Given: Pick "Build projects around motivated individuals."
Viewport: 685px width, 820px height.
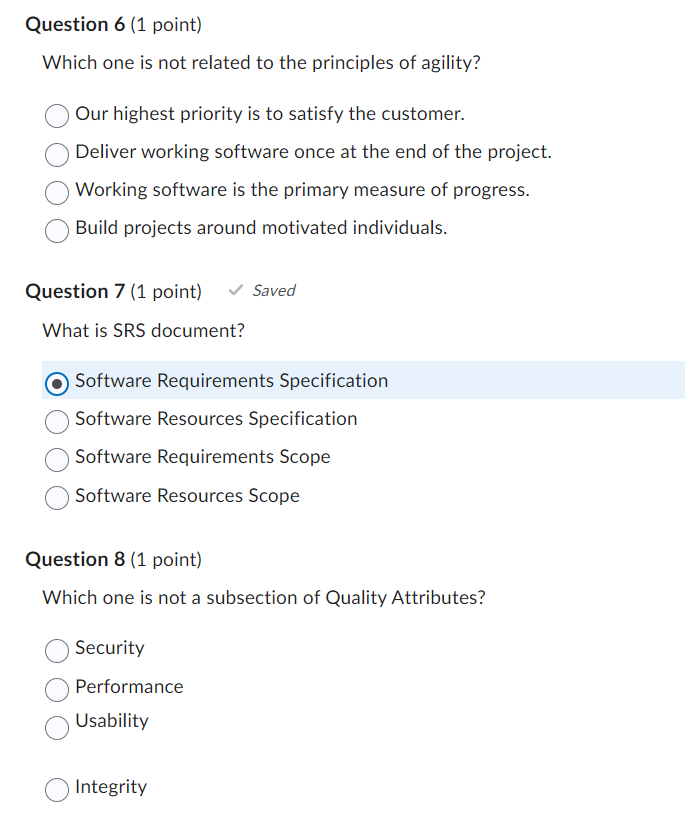Looking at the screenshot, I should [57, 231].
